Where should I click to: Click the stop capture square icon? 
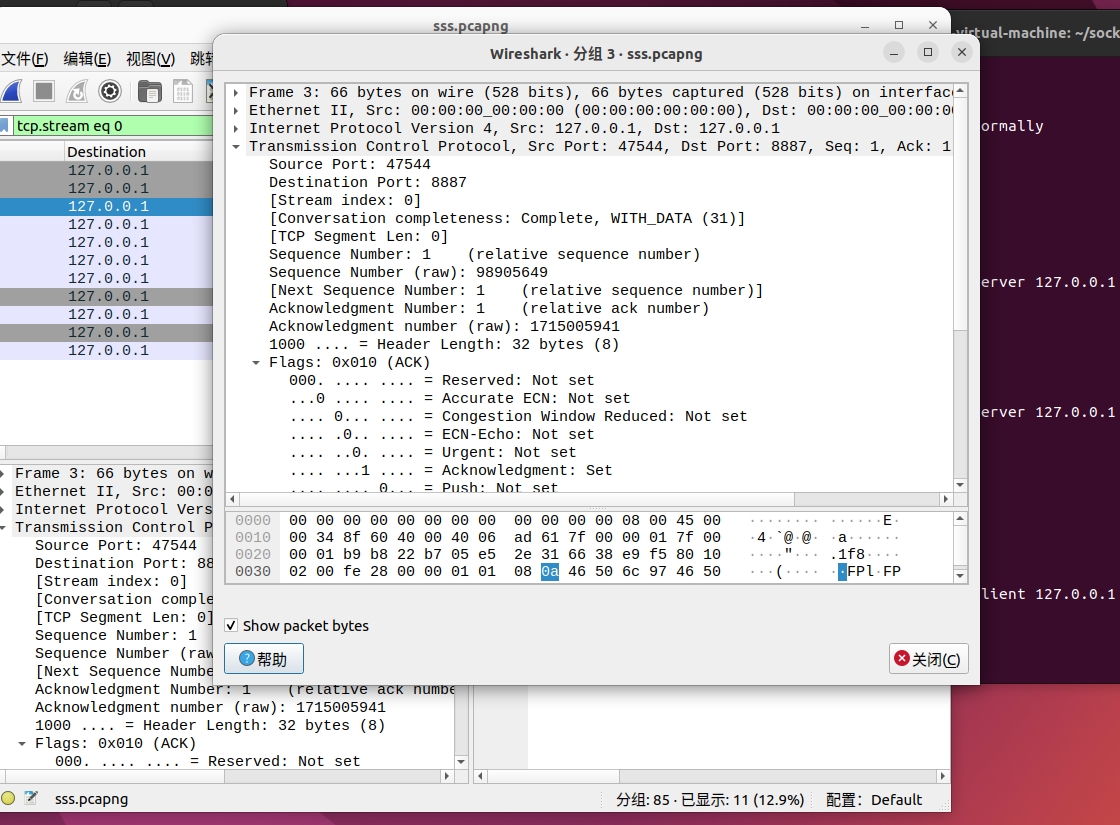(44, 91)
